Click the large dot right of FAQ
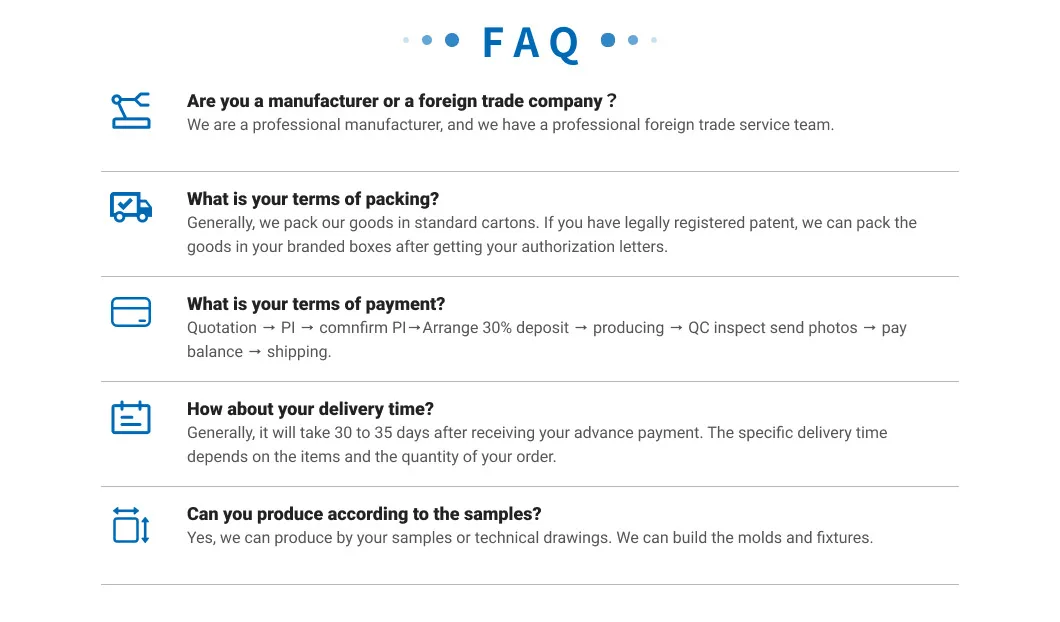1060x622 pixels. tap(608, 40)
